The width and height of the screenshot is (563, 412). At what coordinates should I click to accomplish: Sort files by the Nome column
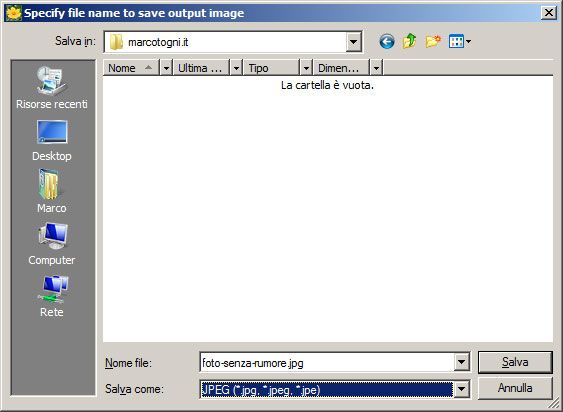tap(131, 68)
